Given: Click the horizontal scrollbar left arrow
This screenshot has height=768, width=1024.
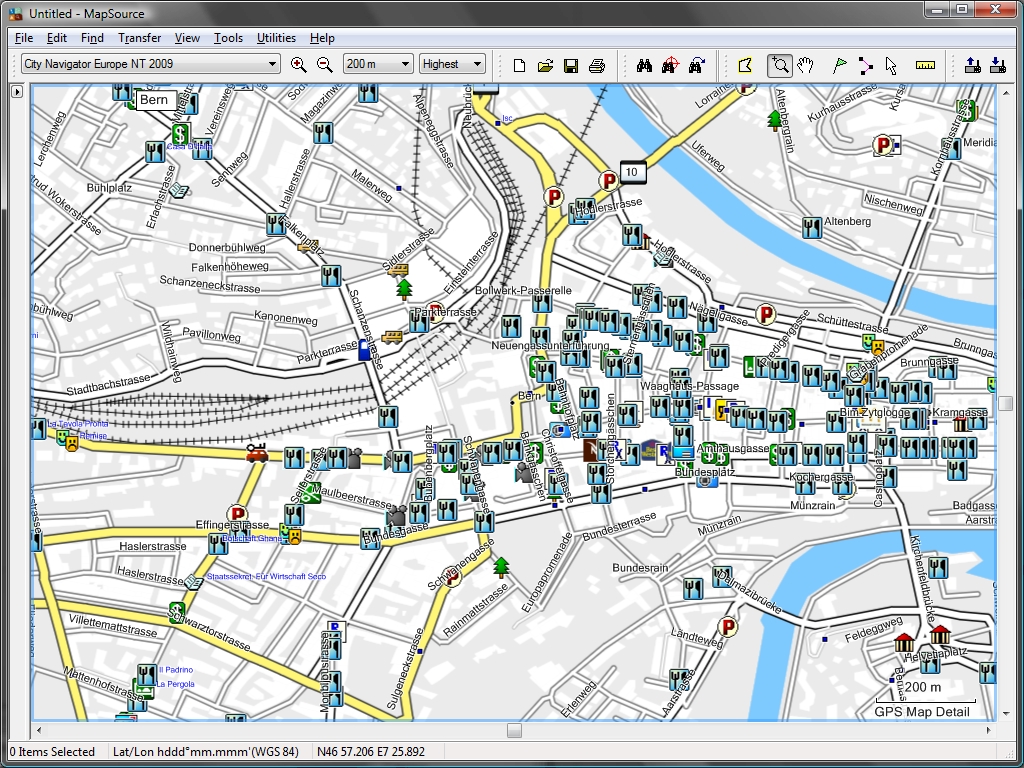Looking at the screenshot, I should click(x=39, y=730).
